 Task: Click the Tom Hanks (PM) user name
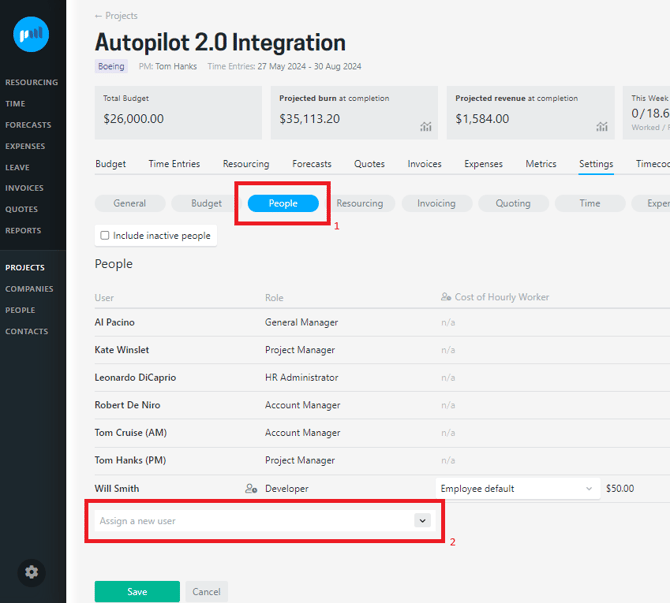[x=130, y=460]
